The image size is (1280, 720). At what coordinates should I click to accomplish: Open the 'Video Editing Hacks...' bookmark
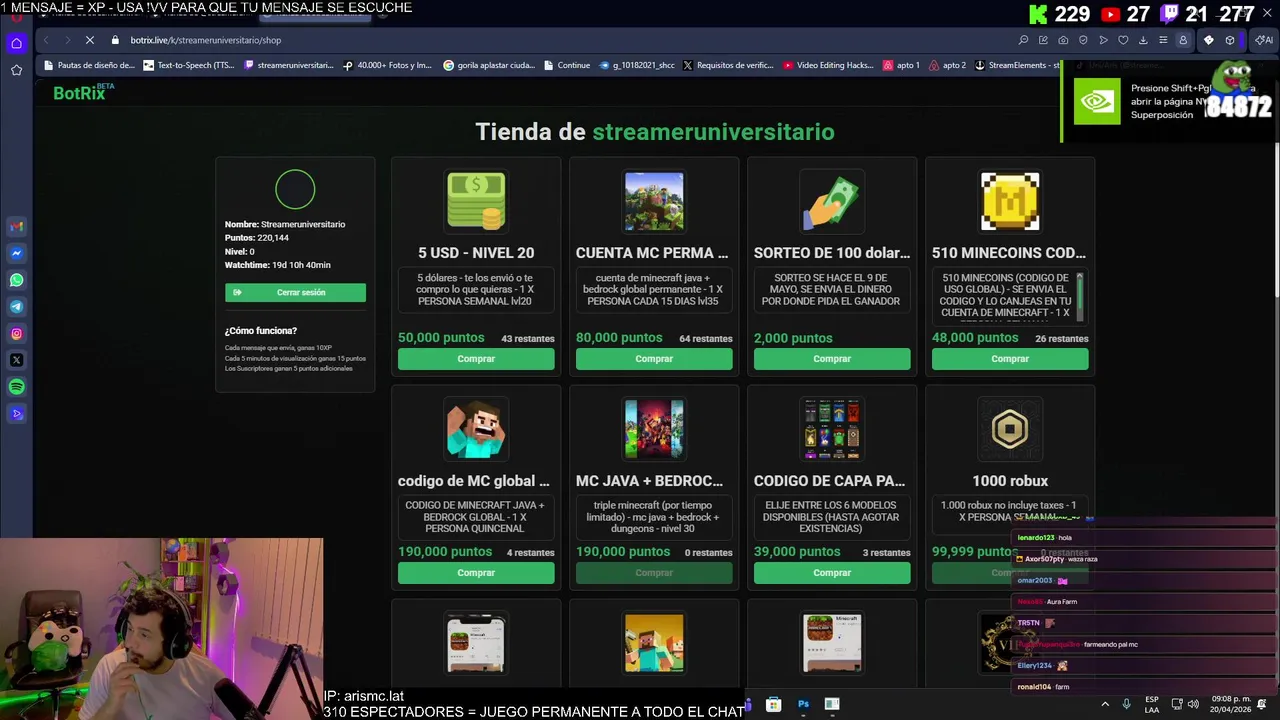828,65
